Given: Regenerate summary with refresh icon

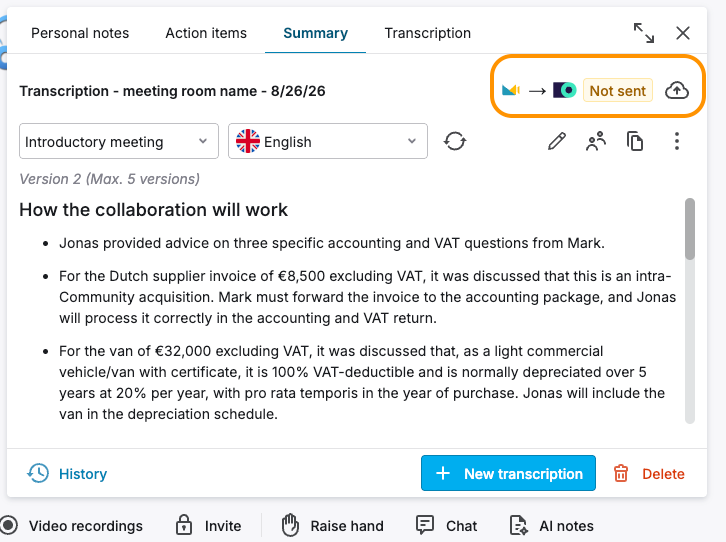Looking at the screenshot, I should pyautogui.click(x=455, y=141).
